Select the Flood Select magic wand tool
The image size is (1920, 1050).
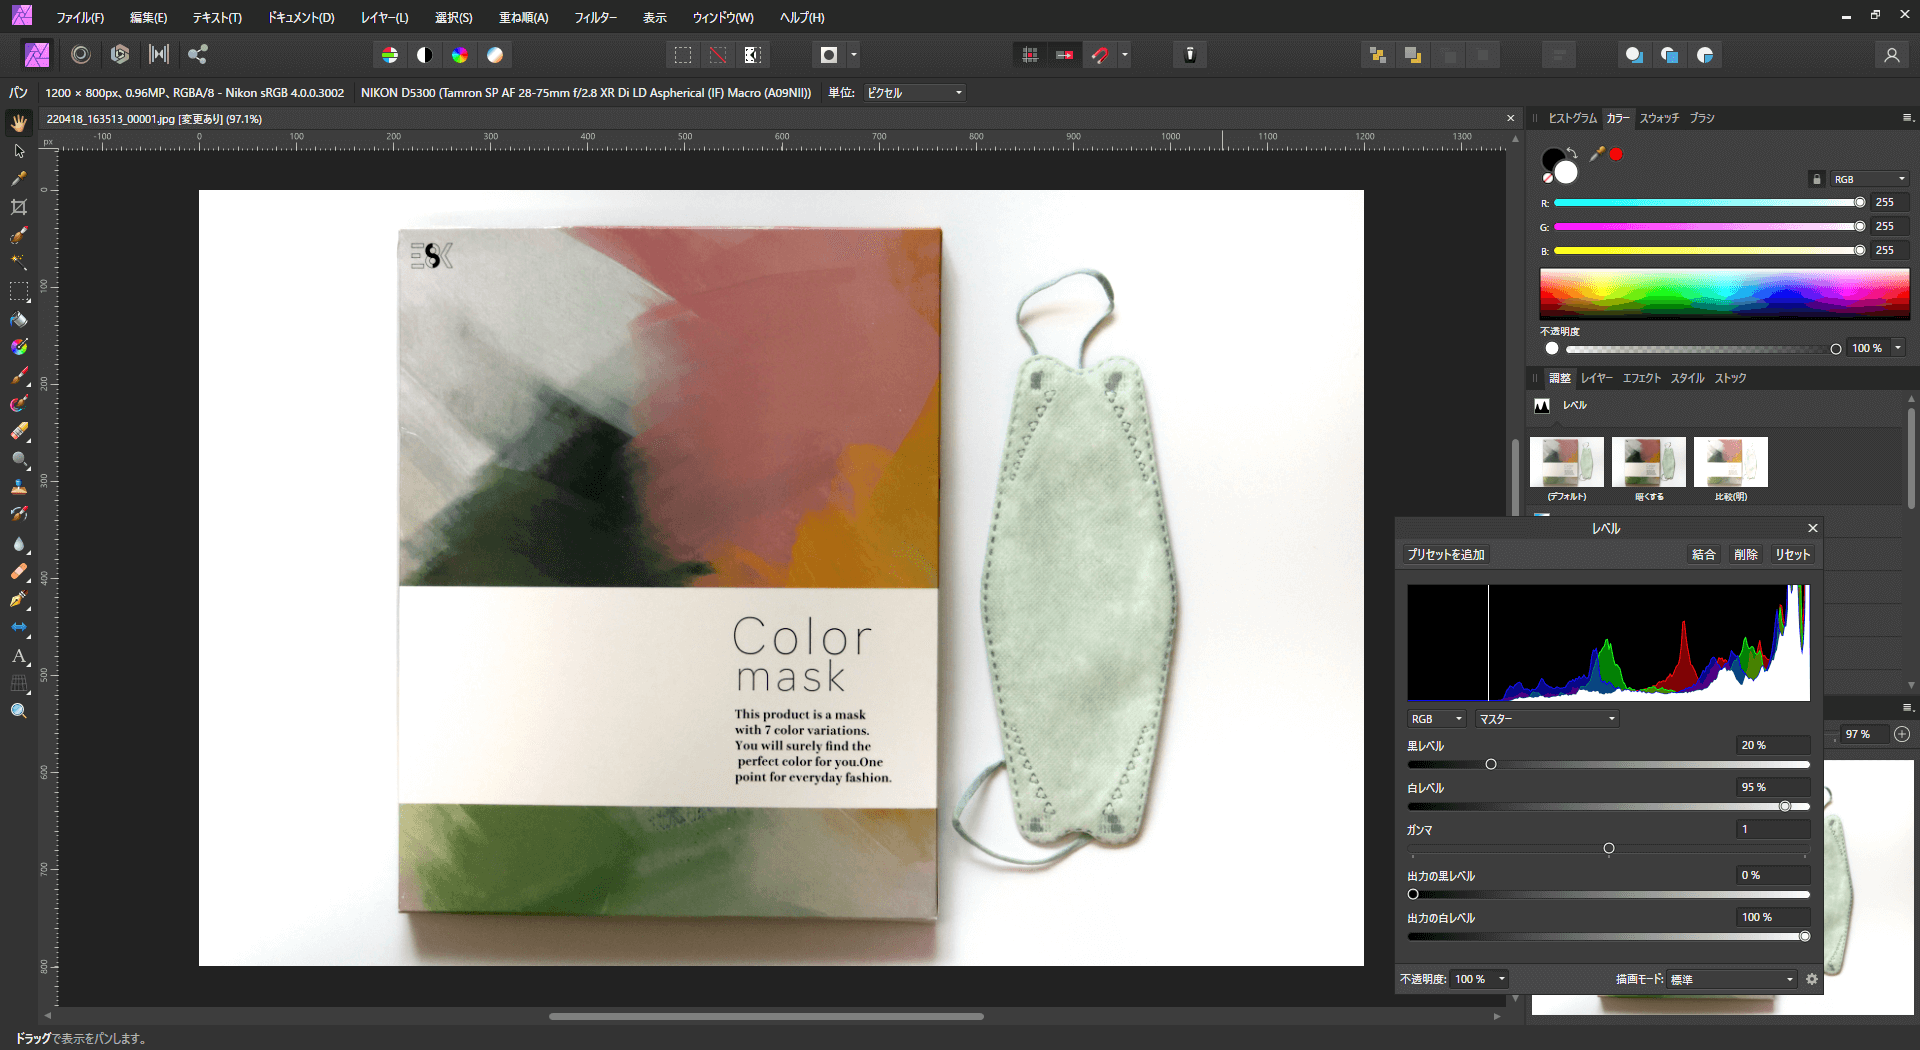coord(19,262)
